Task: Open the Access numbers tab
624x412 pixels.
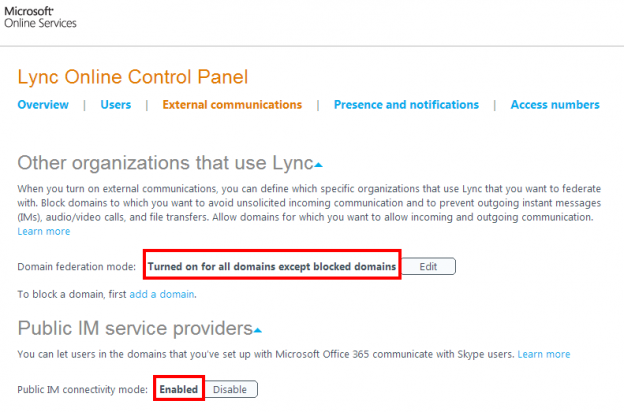Action: [554, 105]
